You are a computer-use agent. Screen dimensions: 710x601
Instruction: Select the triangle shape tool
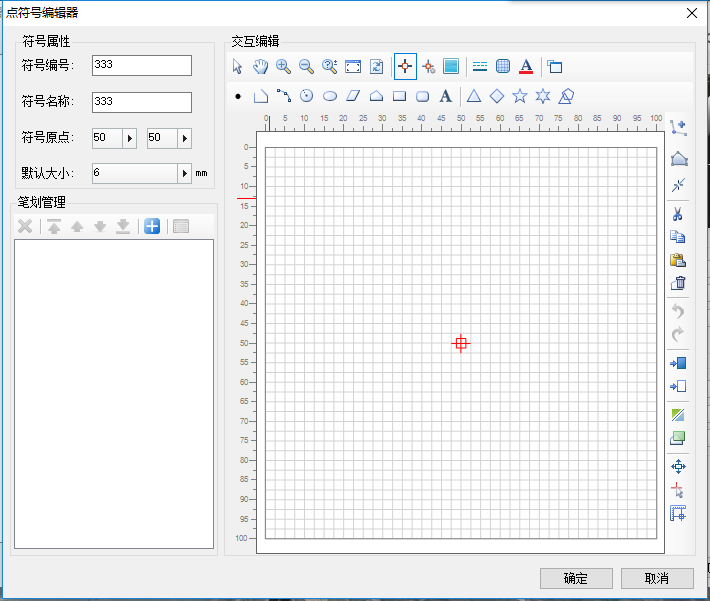tap(474, 97)
